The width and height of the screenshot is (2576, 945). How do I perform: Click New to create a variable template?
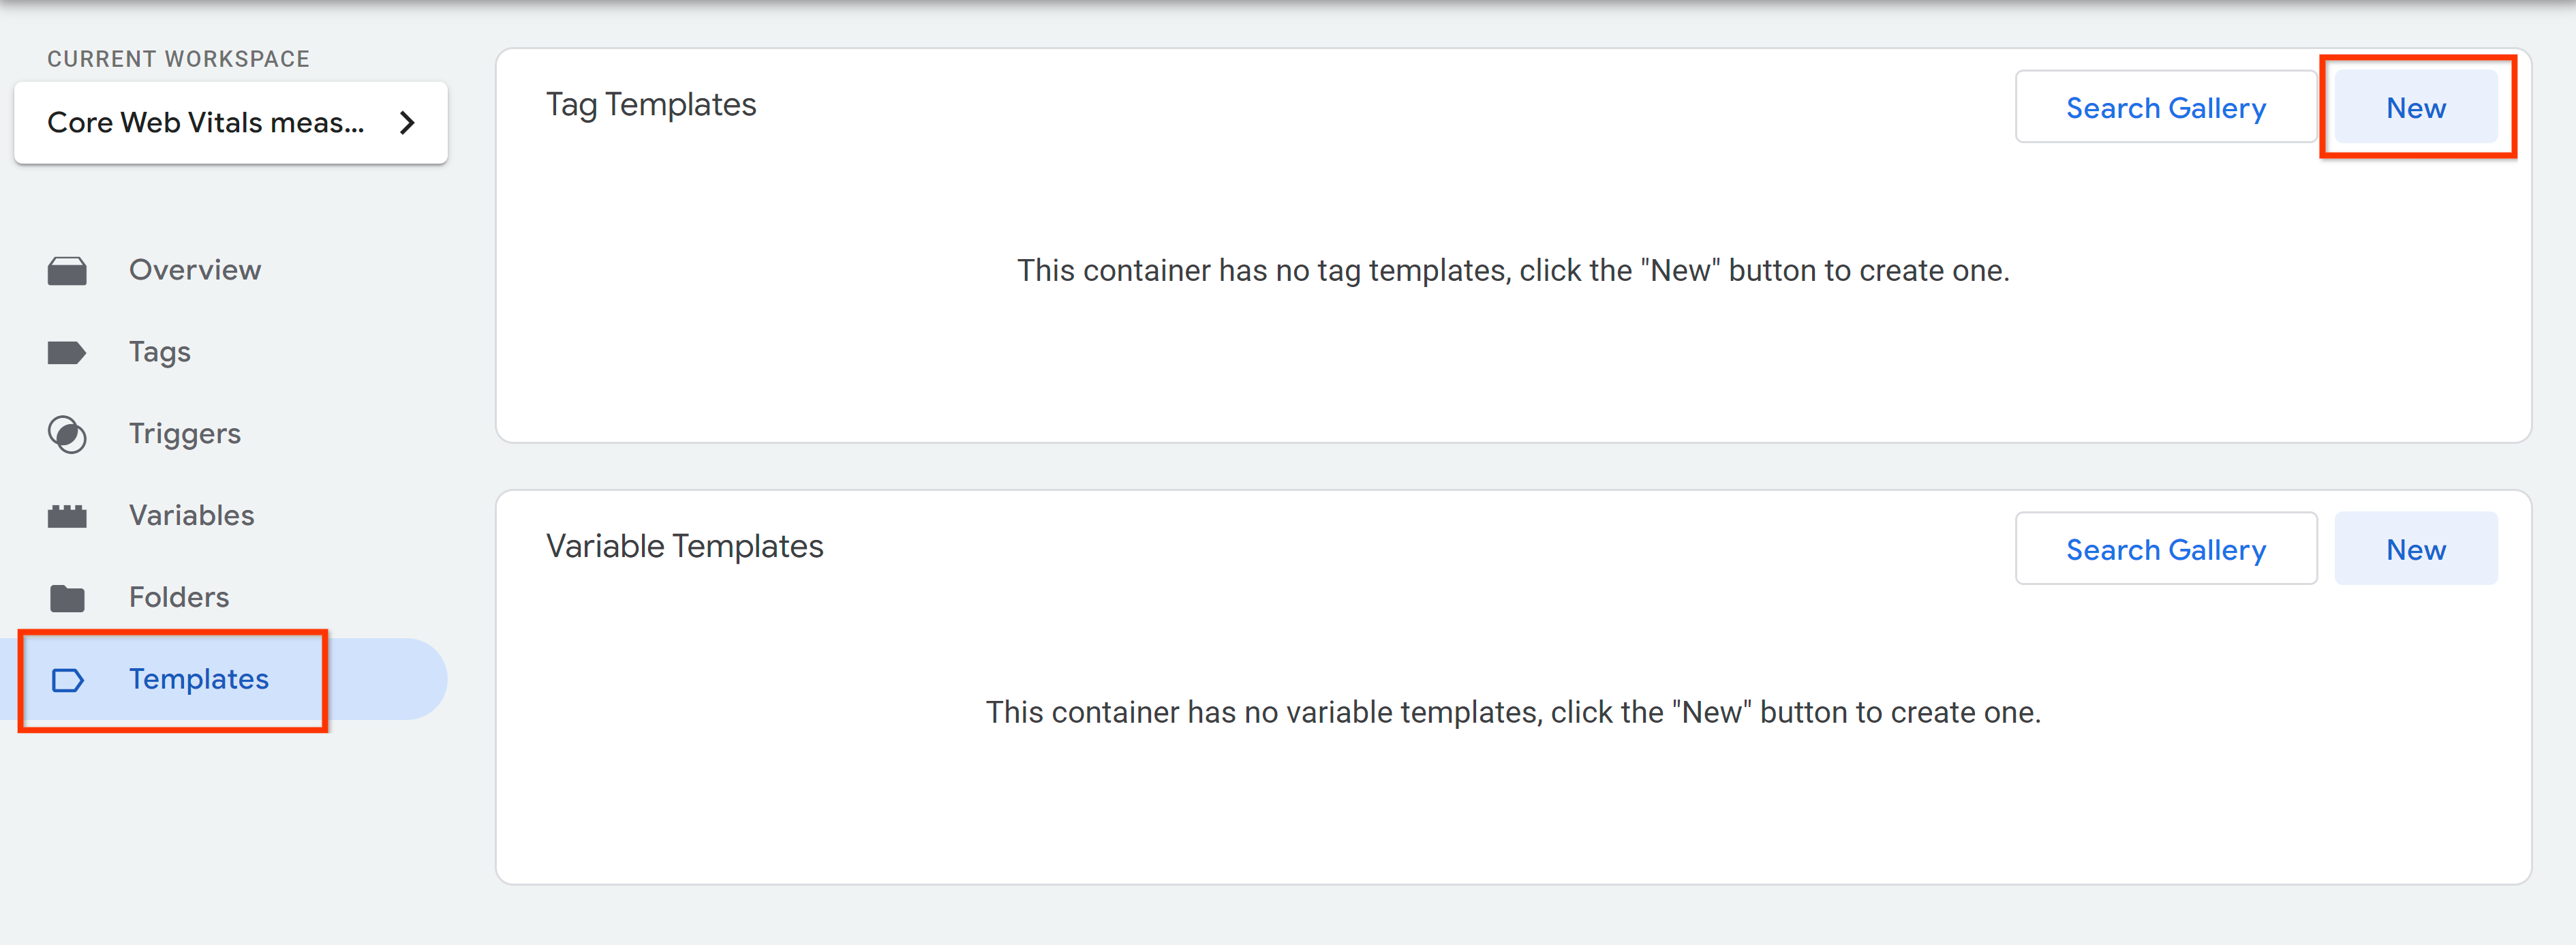click(2413, 549)
